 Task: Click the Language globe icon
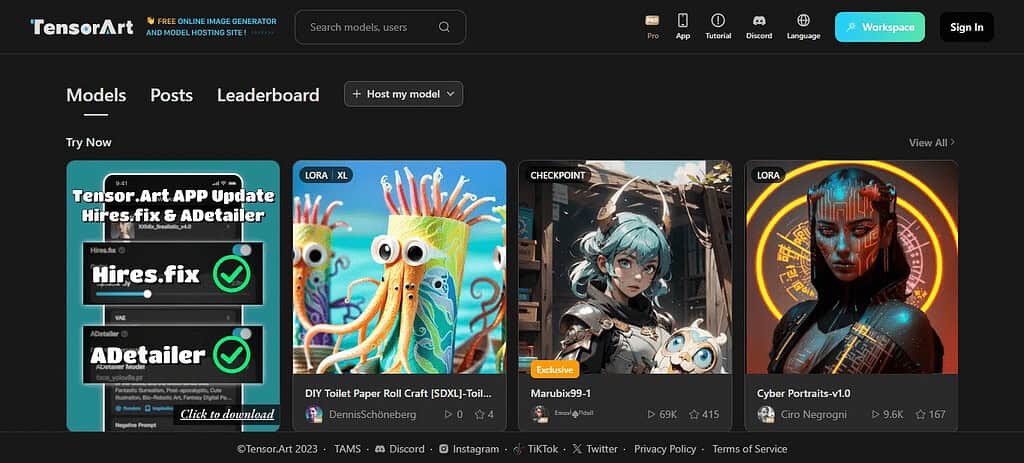coord(803,20)
